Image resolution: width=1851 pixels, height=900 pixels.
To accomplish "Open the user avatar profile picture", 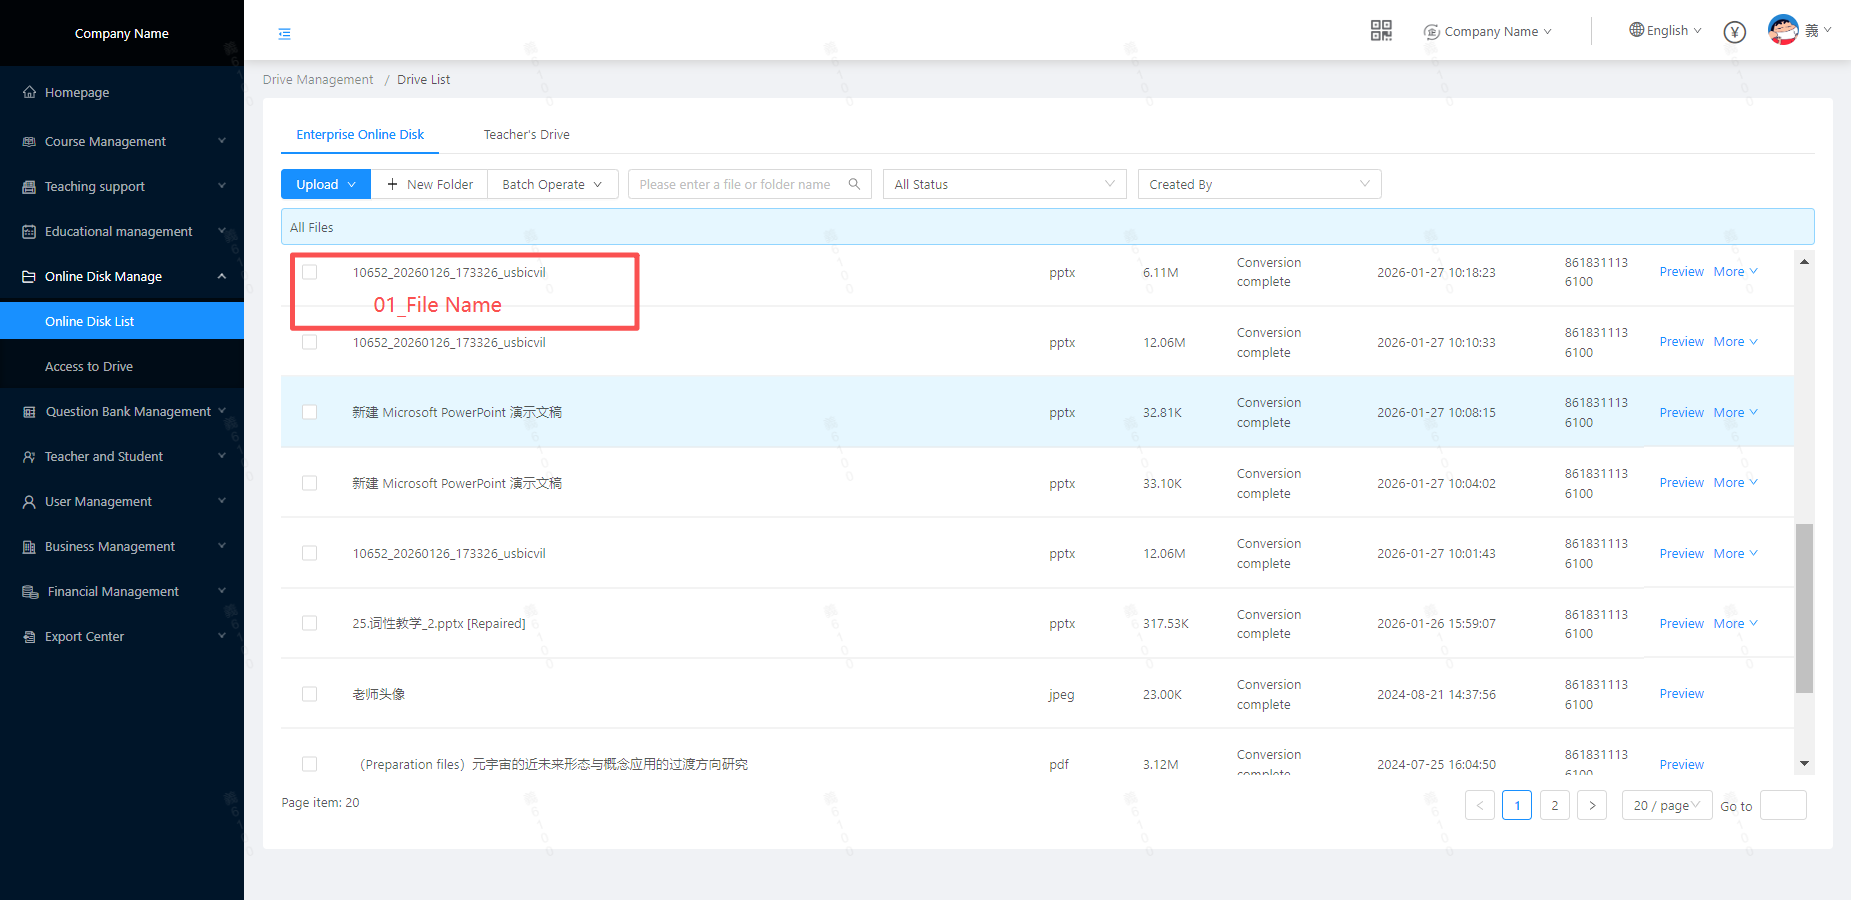I will [1783, 30].
